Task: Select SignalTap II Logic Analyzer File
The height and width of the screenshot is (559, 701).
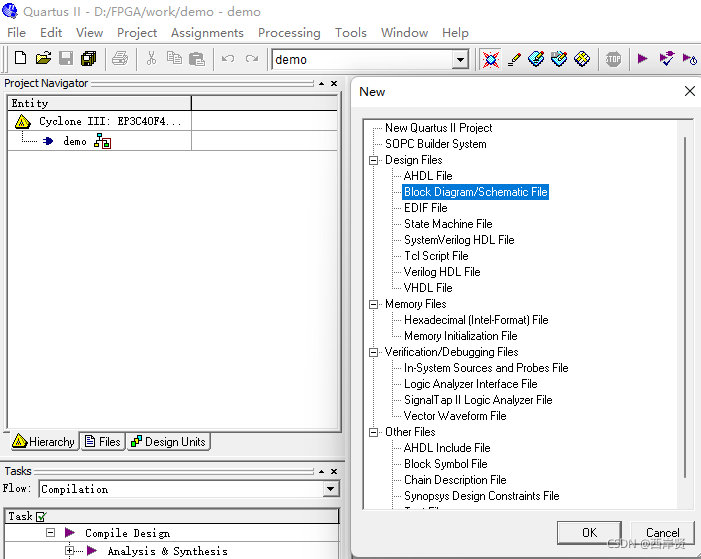Action: 478,400
